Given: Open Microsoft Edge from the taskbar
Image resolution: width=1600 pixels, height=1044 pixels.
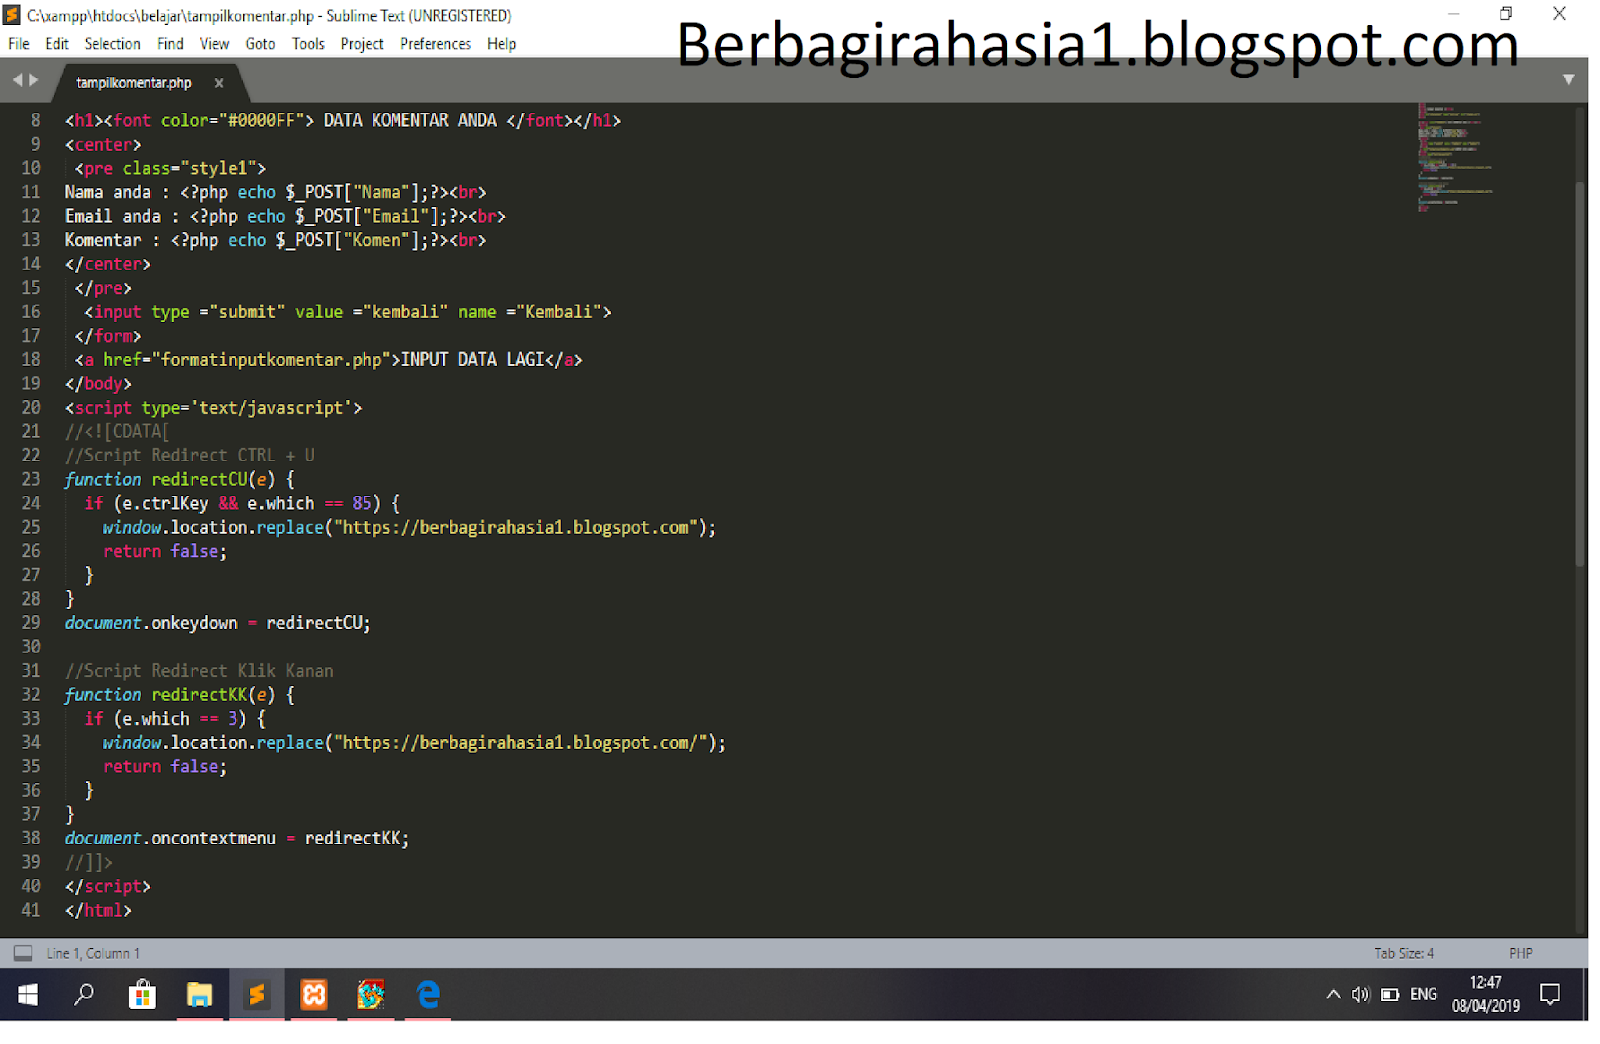Looking at the screenshot, I should coord(428,994).
